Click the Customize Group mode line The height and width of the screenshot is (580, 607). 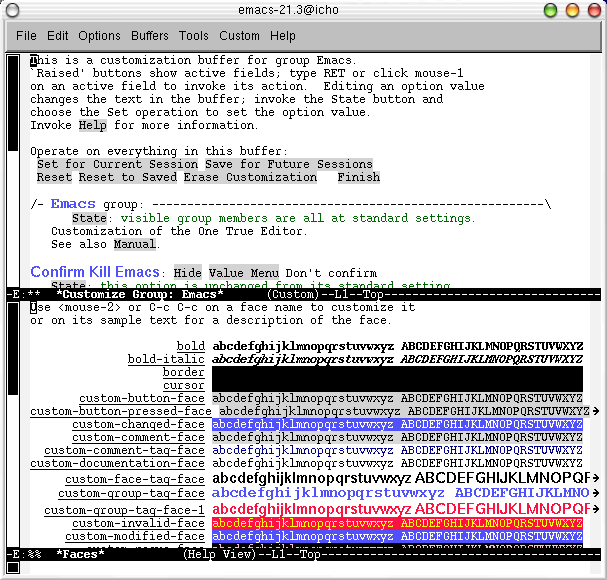[x=304, y=294]
